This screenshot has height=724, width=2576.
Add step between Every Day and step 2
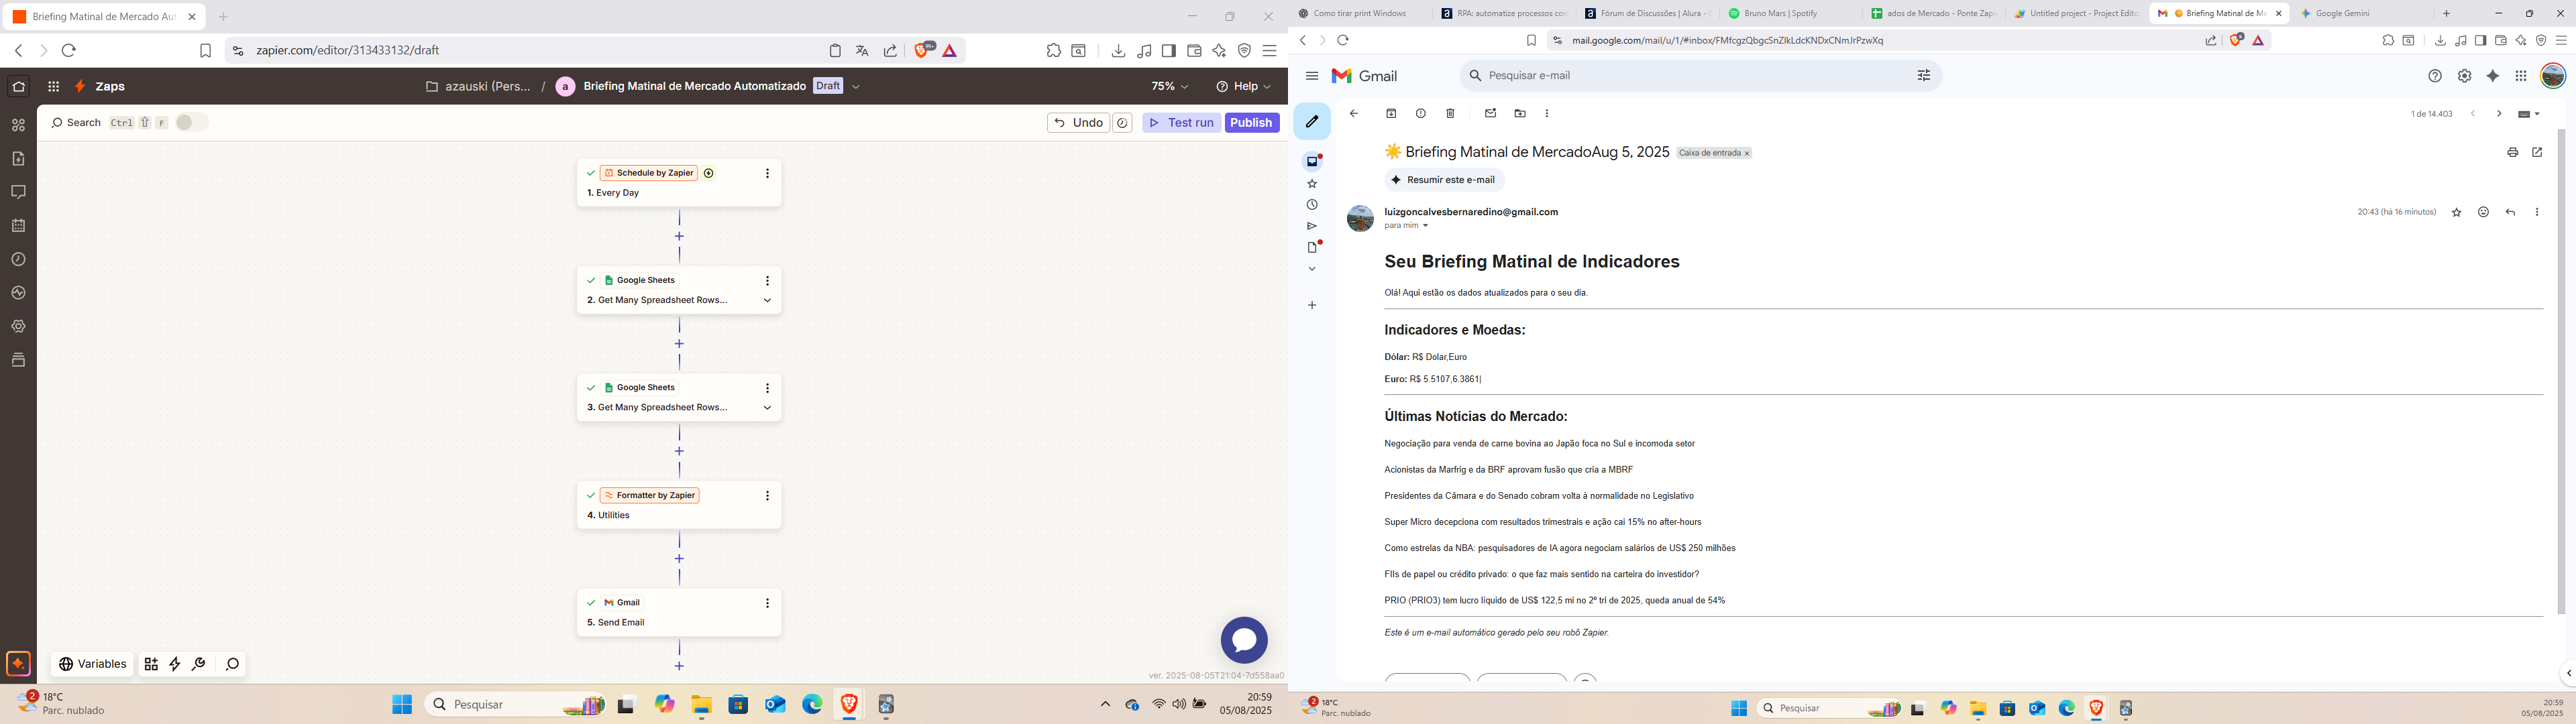679,237
